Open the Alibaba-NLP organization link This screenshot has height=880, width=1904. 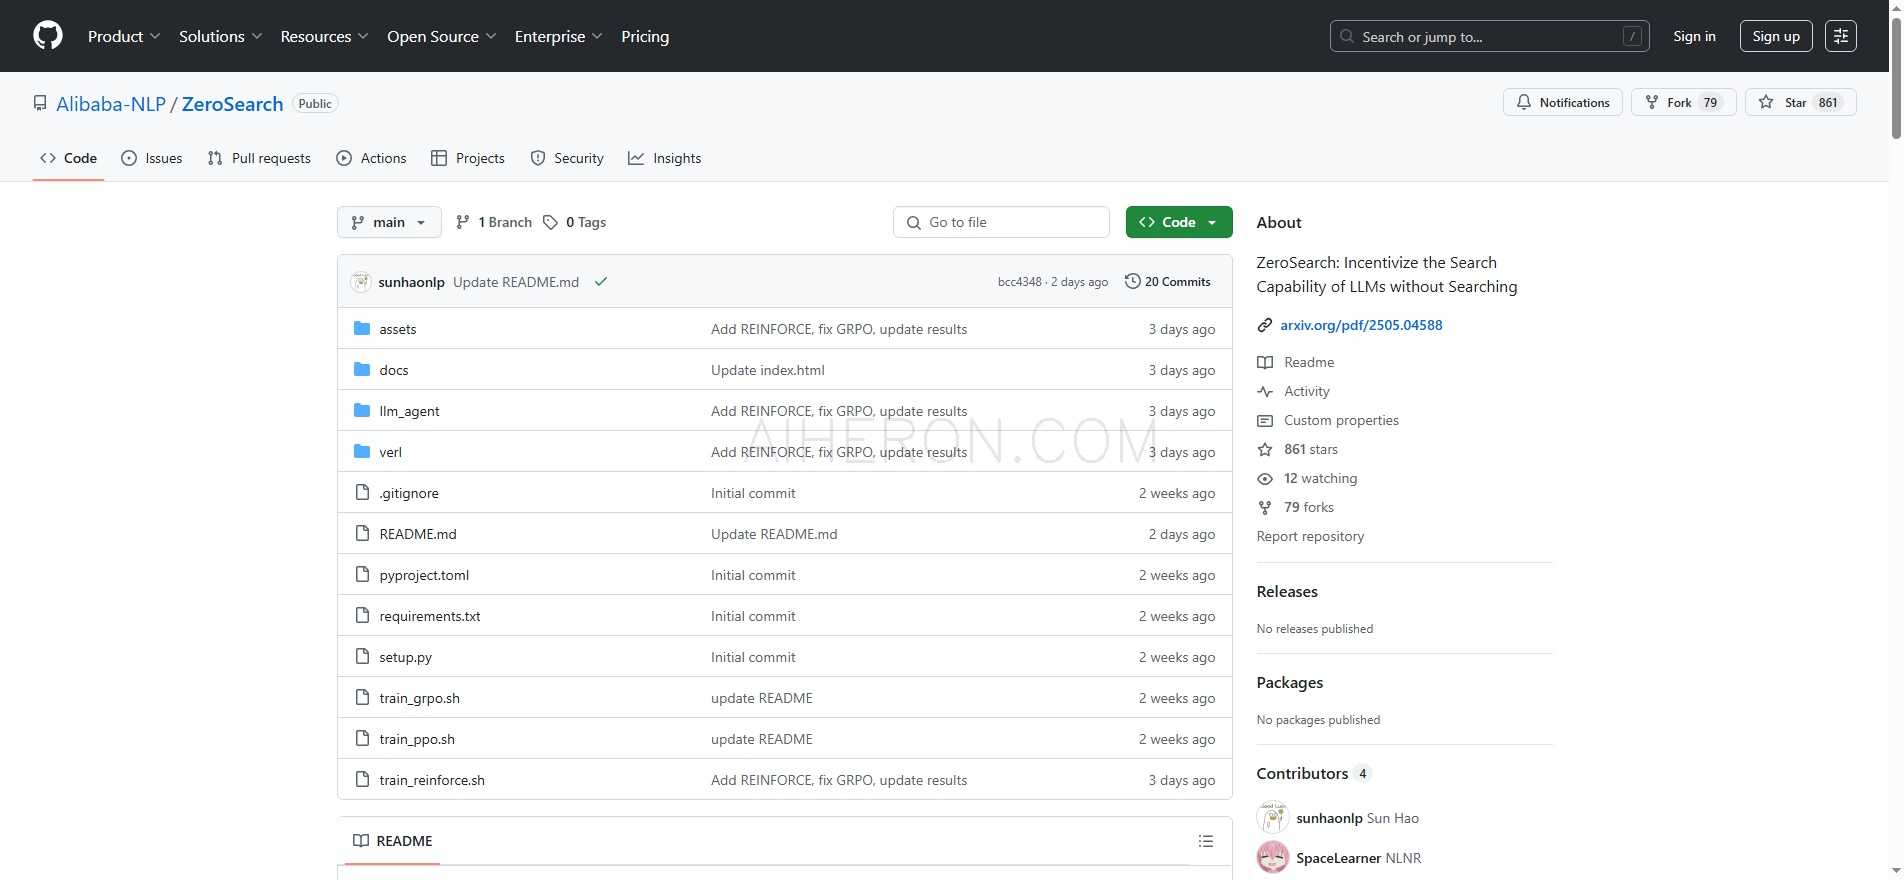tap(111, 104)
